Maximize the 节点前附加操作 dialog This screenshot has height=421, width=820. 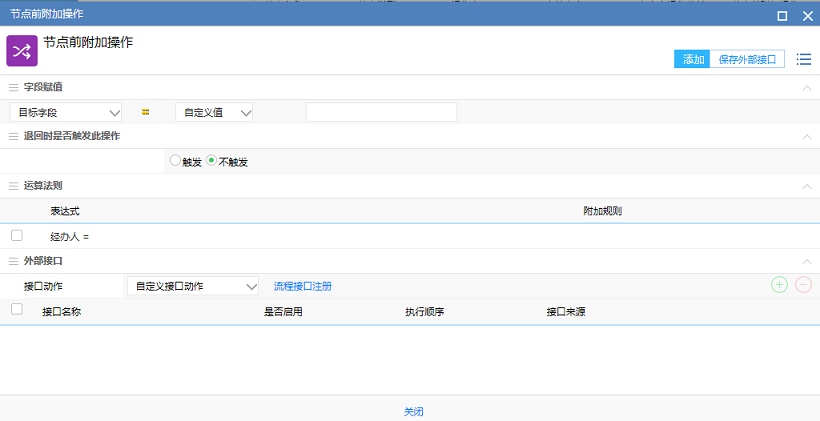pos(782,16)
